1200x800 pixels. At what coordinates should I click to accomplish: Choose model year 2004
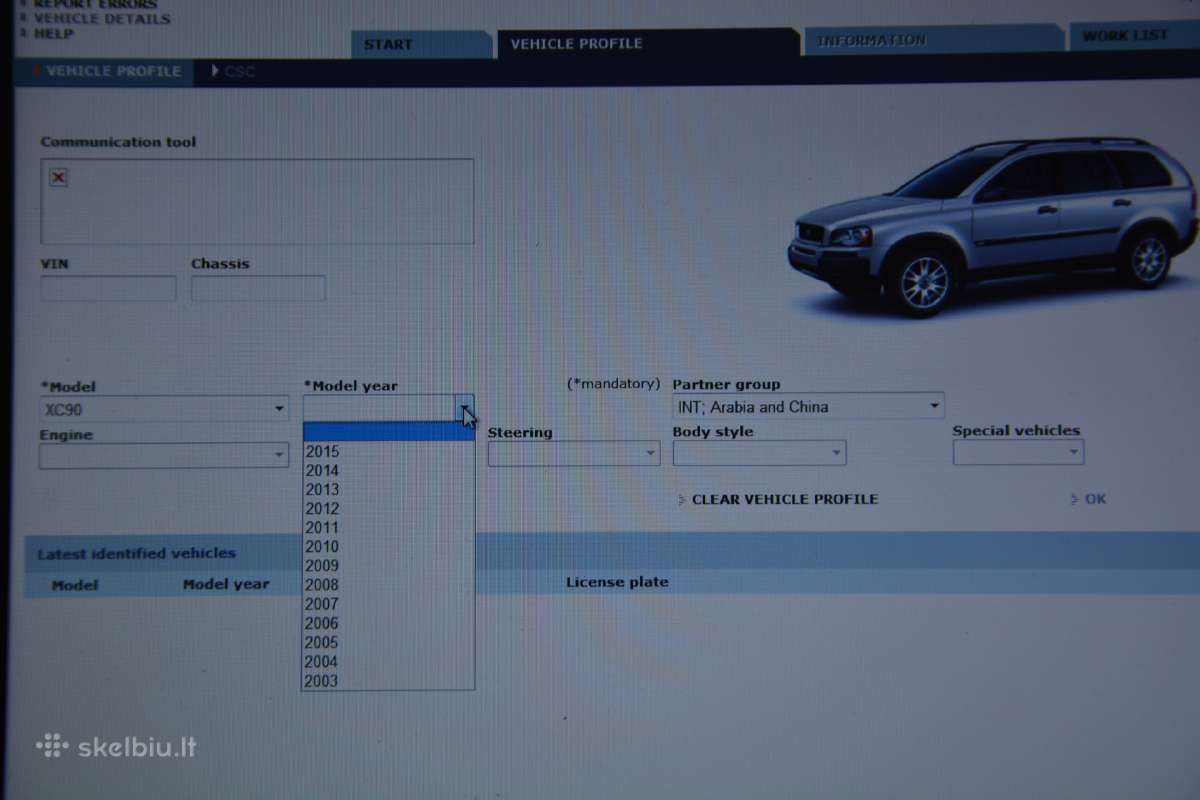pyautogui.click(x=388, y=662)
